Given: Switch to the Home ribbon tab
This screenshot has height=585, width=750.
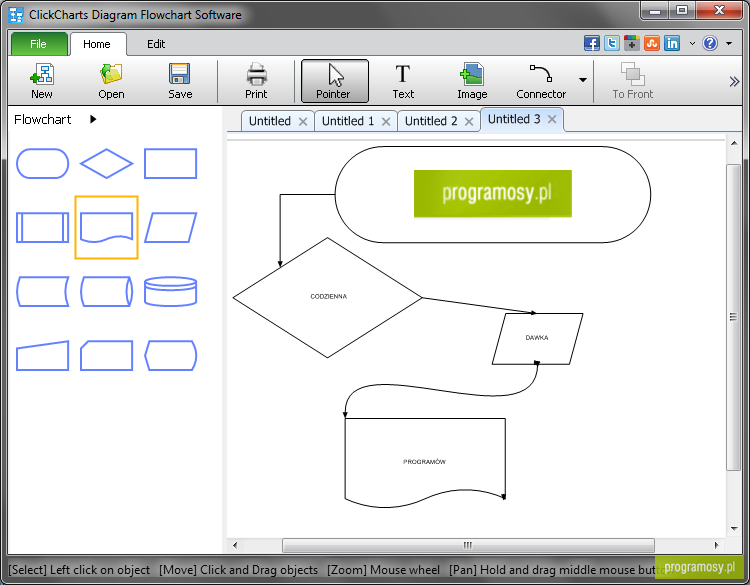Looking at the screenshot, I should (98, 44).
